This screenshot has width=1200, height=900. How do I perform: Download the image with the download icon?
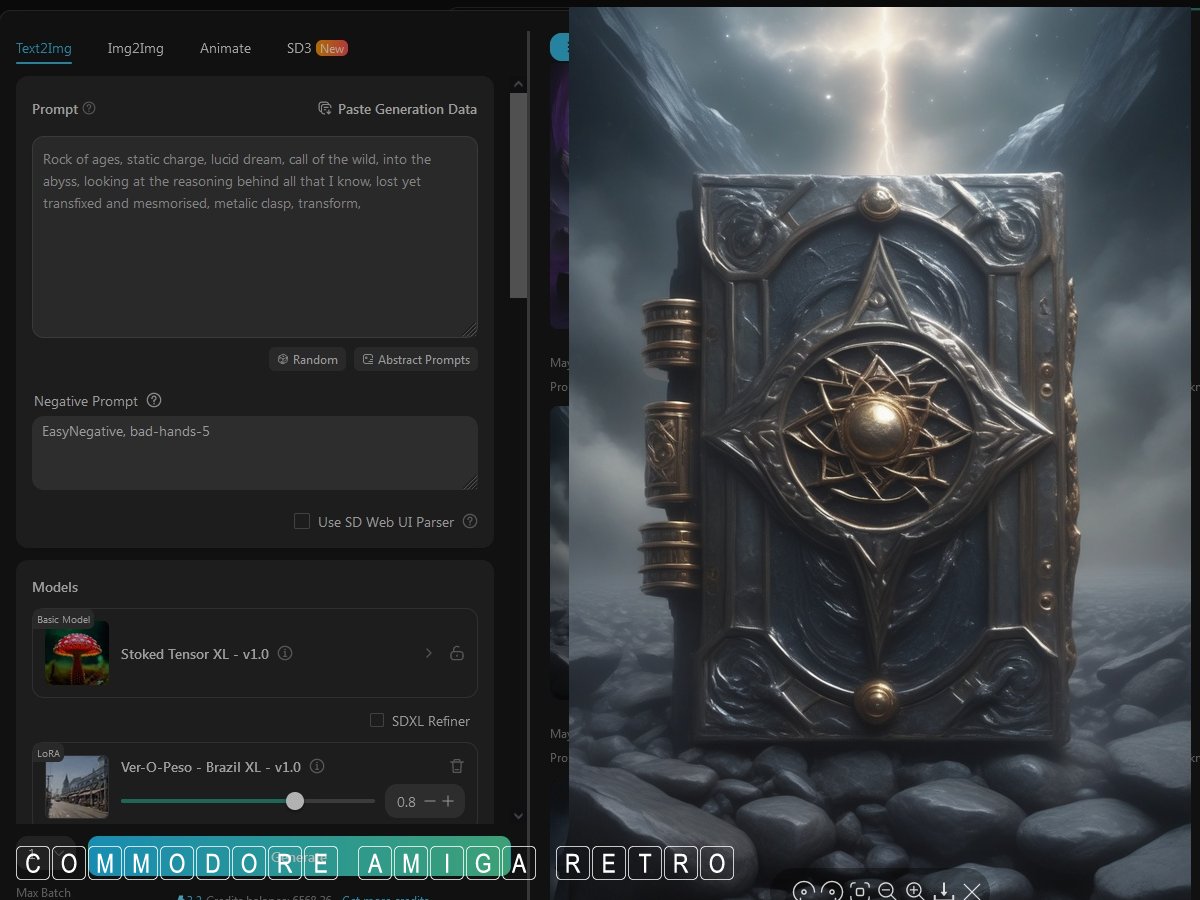[x=943, y=890]
